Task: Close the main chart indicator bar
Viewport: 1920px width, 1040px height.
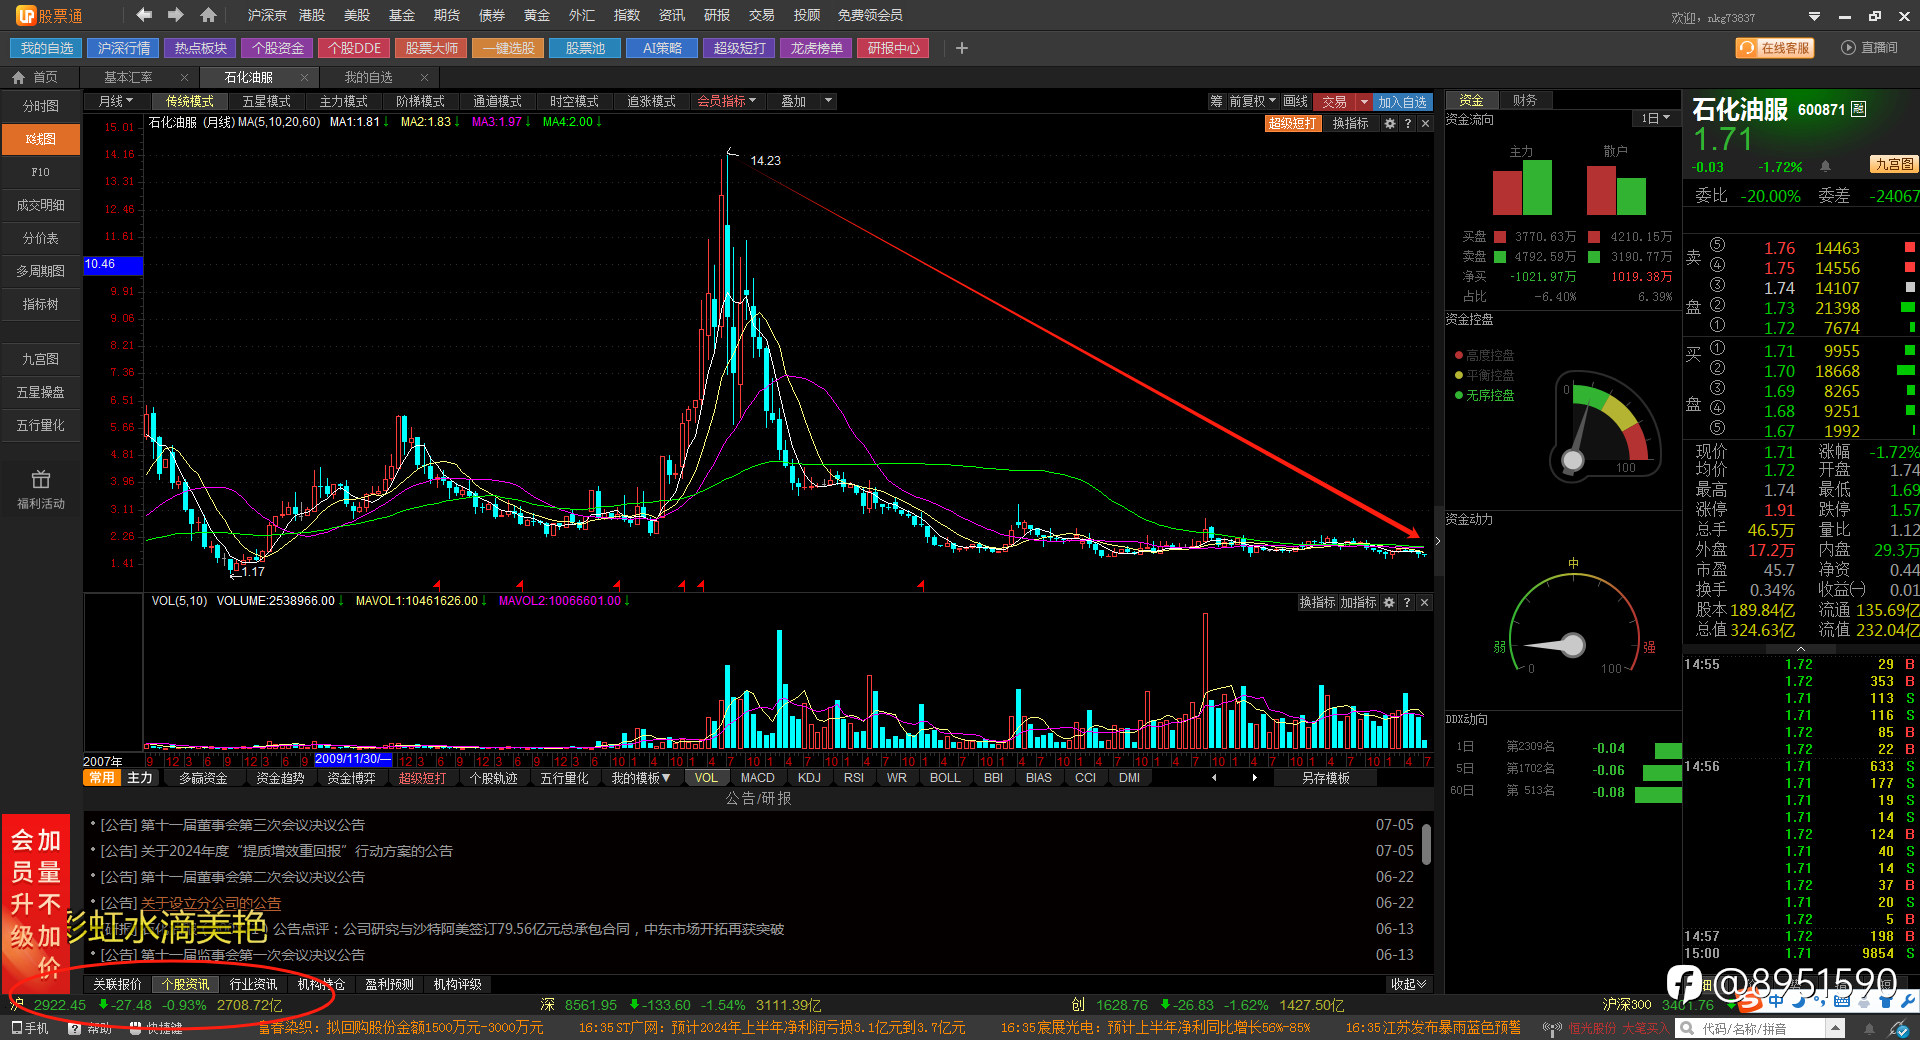Action: click(x=1425, y=123)
